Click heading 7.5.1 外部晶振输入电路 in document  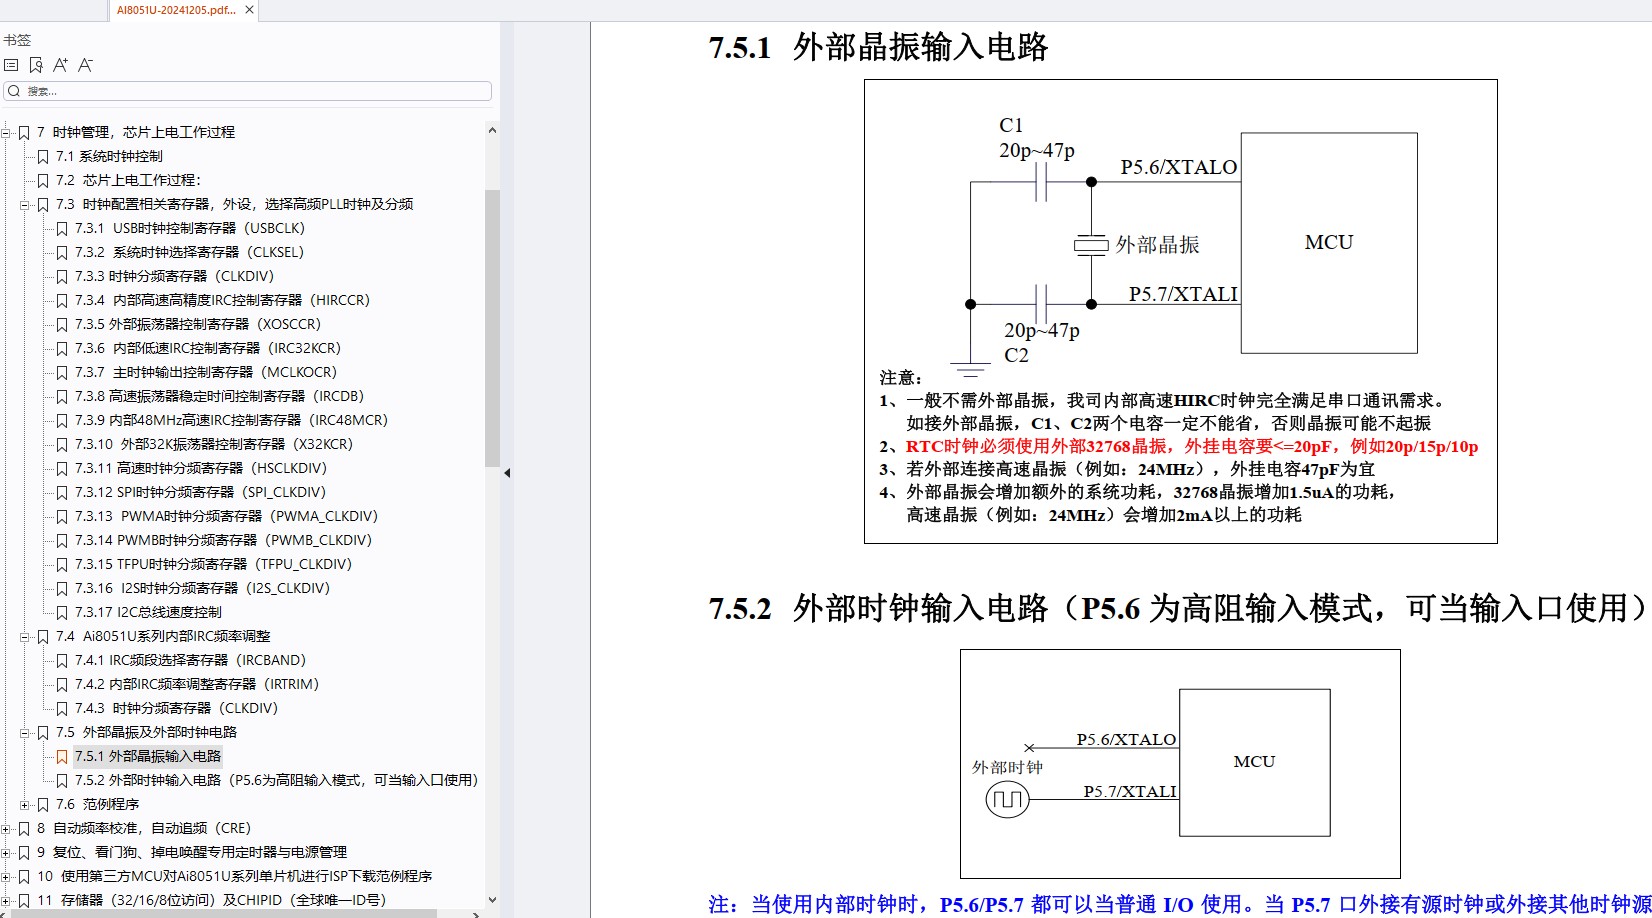[878, 47]
